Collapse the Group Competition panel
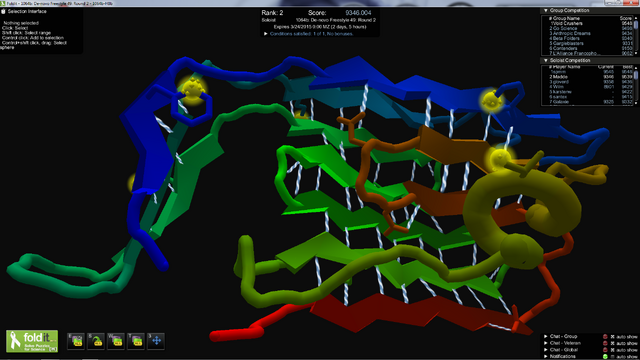 (x=546, y=10)
